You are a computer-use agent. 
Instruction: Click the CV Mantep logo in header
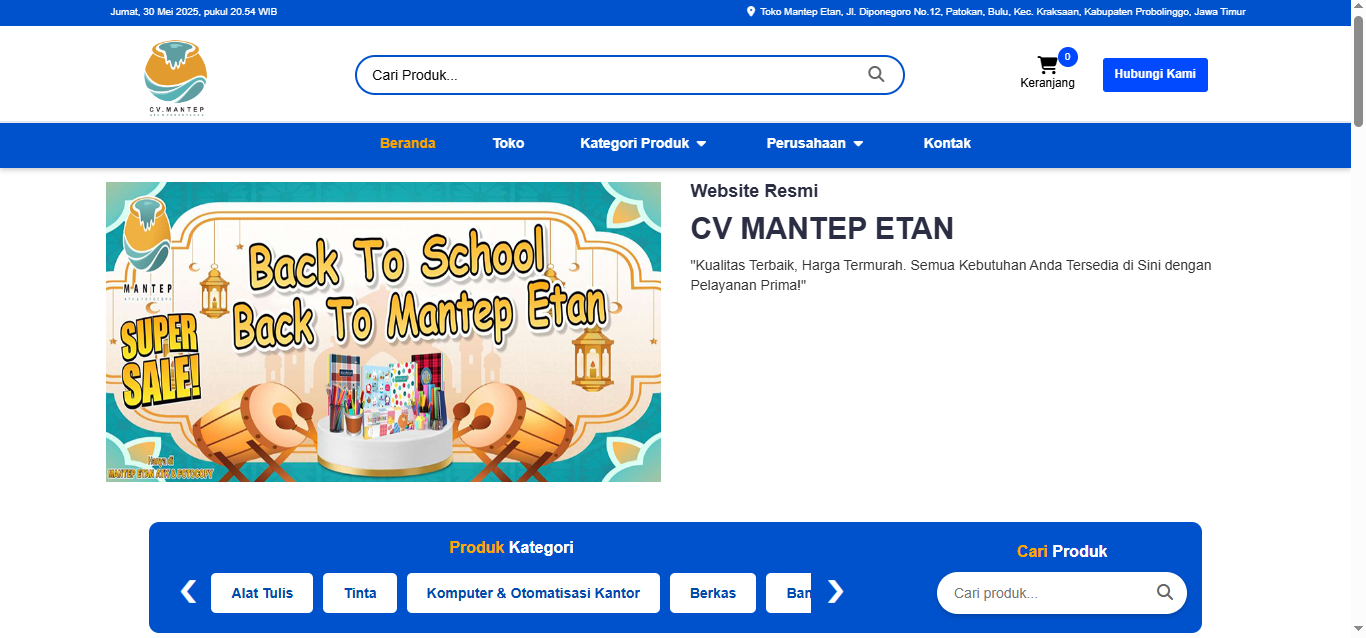click(x=176, y=78)
